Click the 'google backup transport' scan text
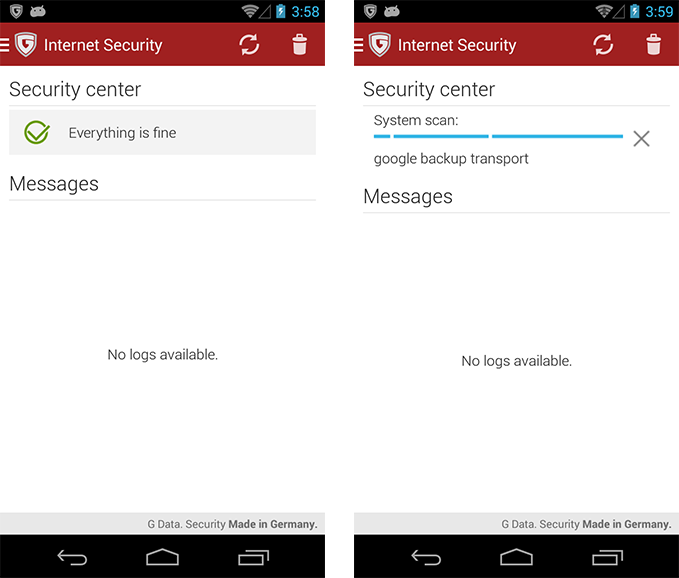This screenshot has width=679, height=578. click(x=451, y=159)
